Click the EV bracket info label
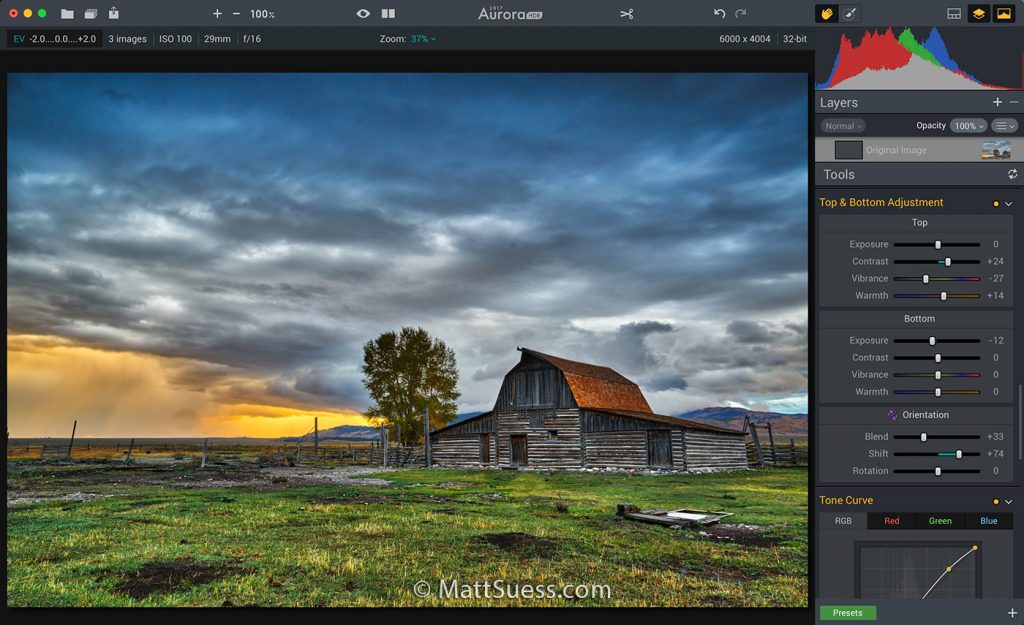Screen dimensions: 1024x625 click(55, 39)
